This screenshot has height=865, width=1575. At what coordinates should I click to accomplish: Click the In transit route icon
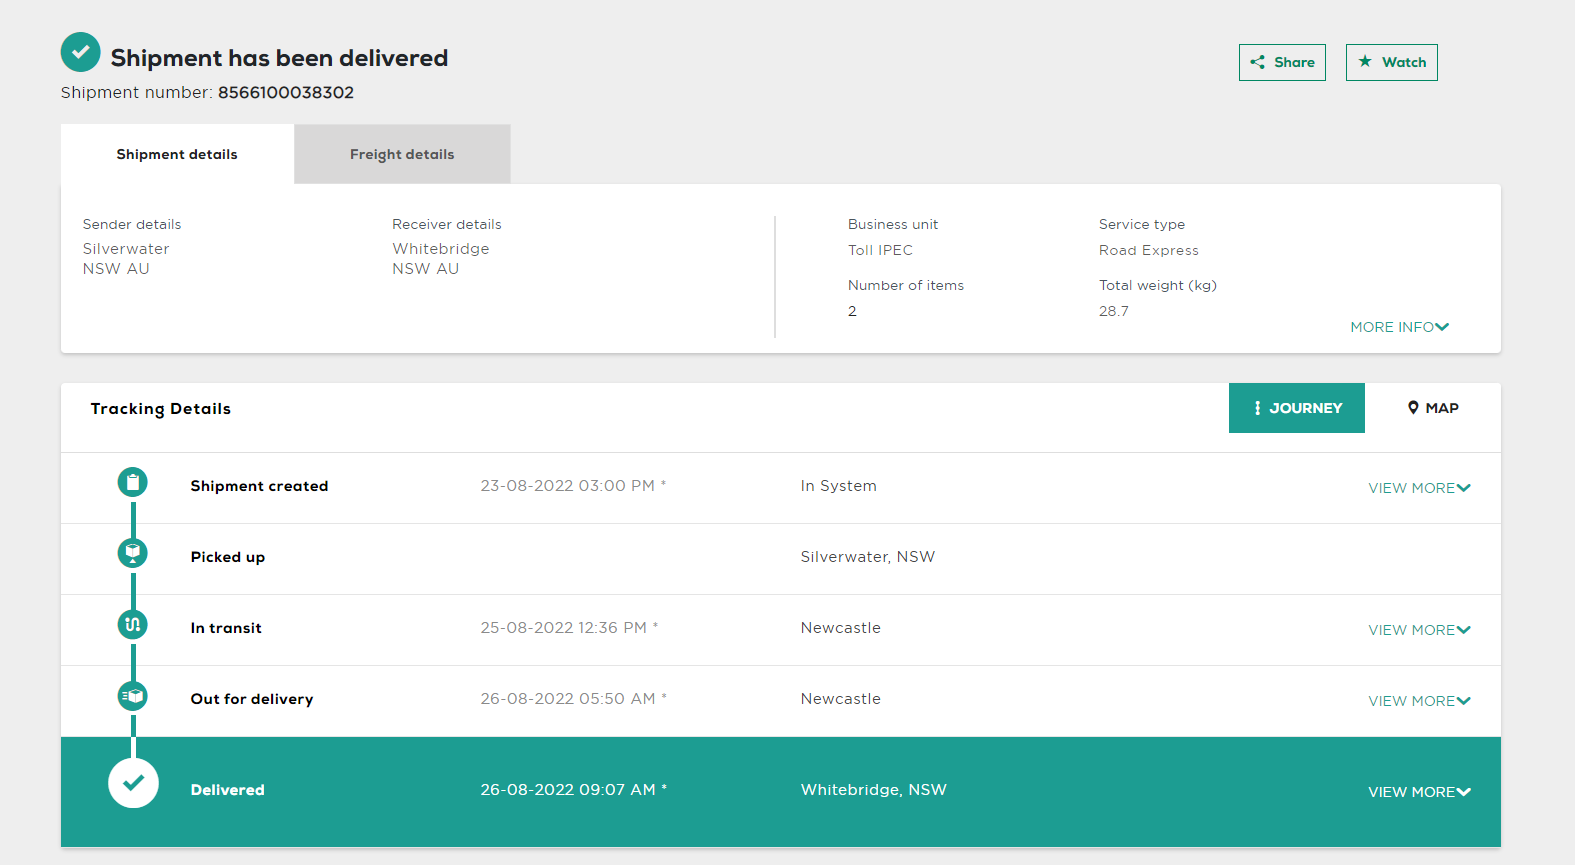point(132,624)
